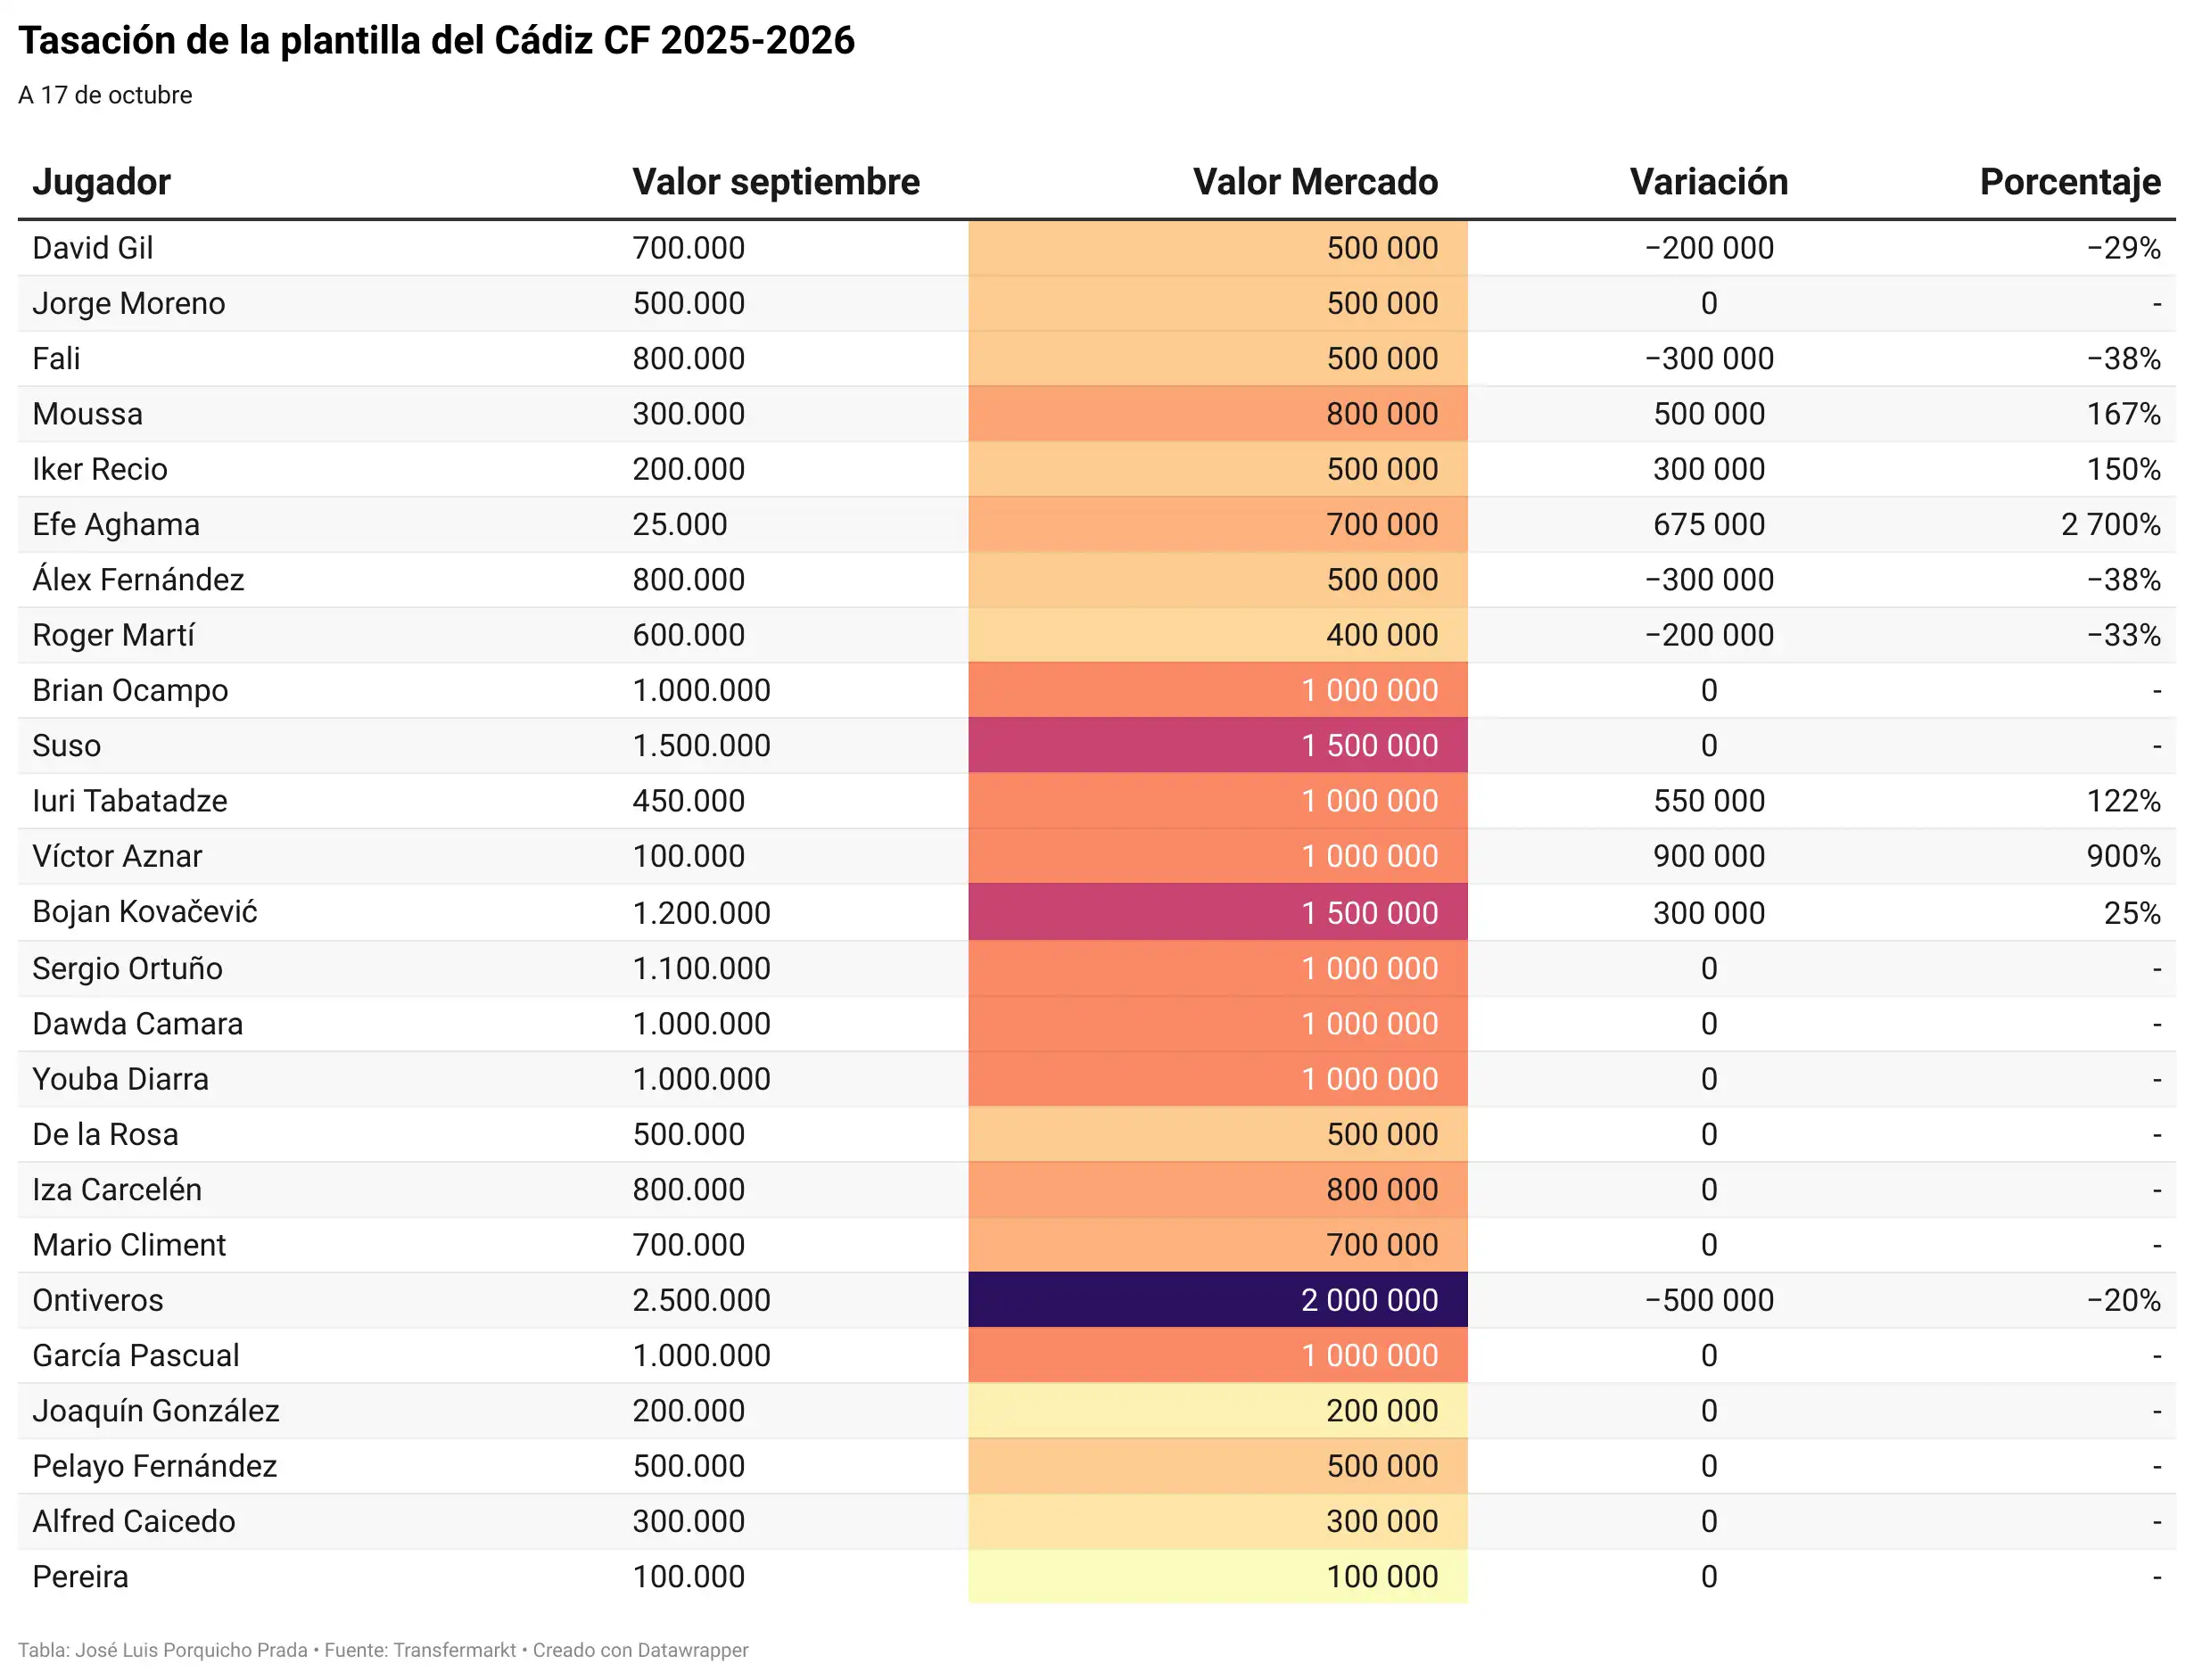
Task: Select Víctor Aznar's 900% percentage cell
Action: pos(2122,857)
